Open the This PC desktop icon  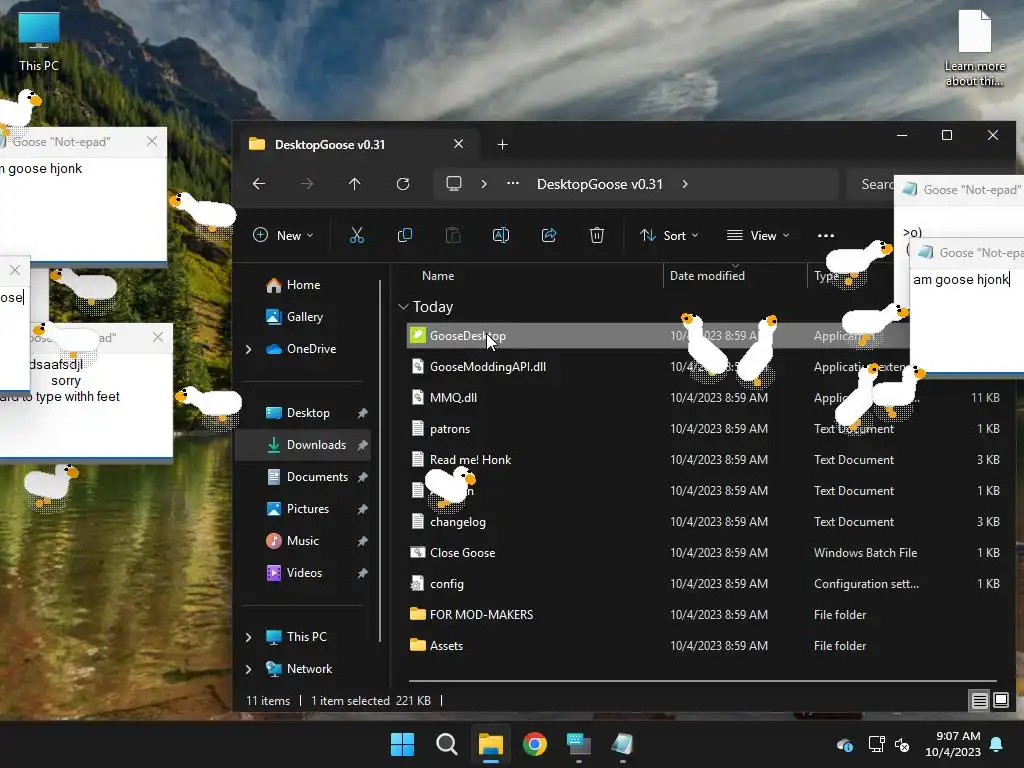pyautogui.click(x=39, y=41)
